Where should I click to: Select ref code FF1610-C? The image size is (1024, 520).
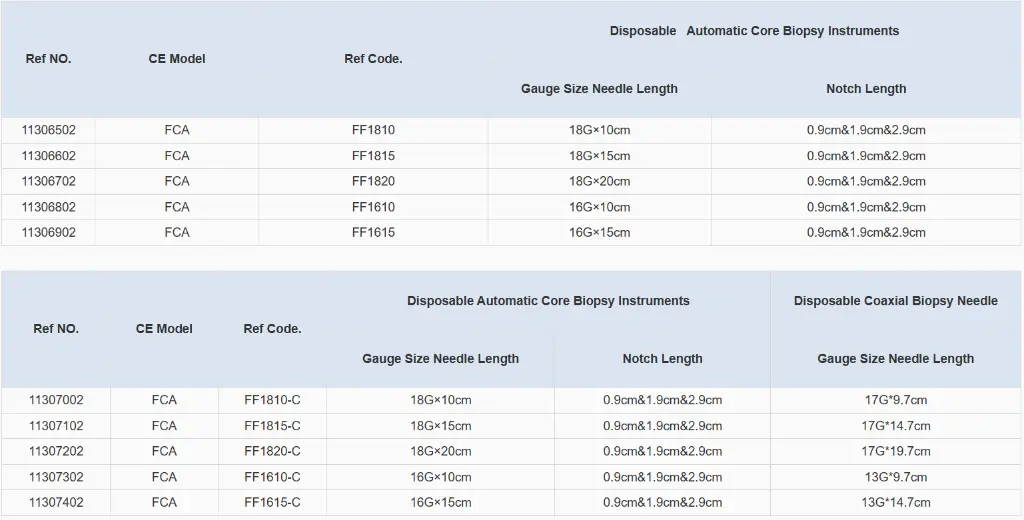click(272, 477)
